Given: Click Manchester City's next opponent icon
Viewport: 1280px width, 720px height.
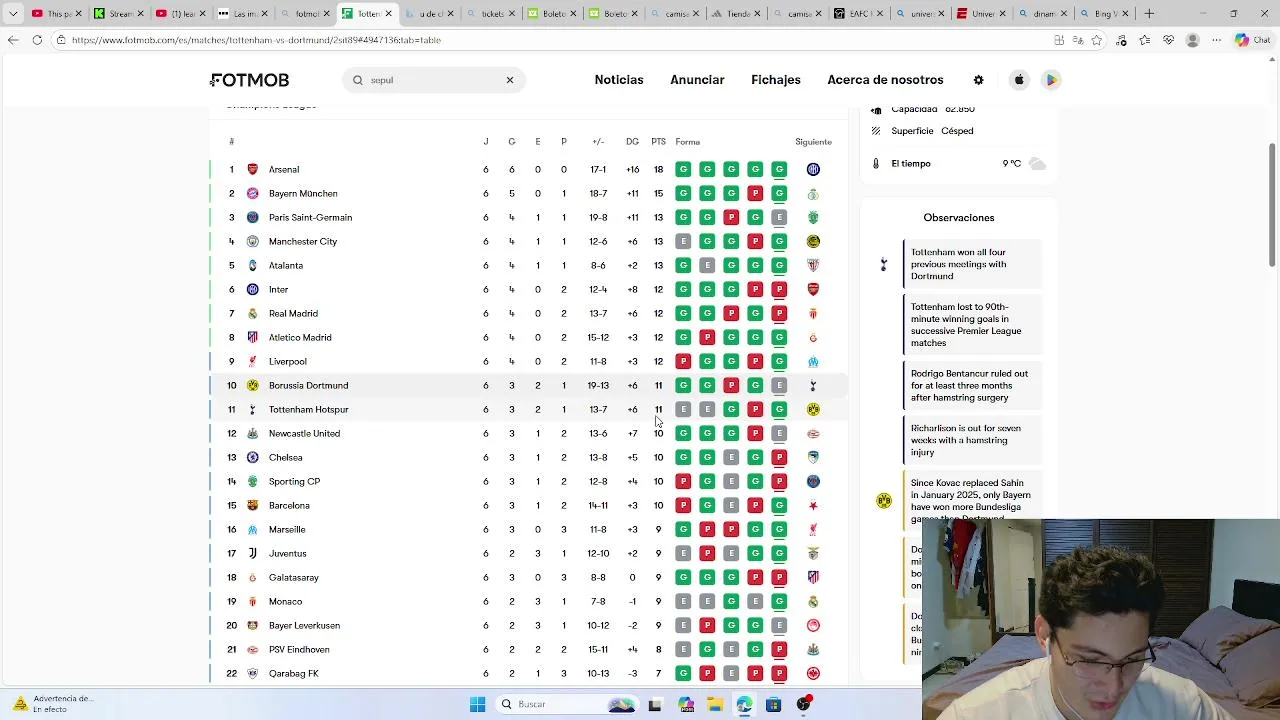Looking at the screenshot, I should tap(813, 241).
